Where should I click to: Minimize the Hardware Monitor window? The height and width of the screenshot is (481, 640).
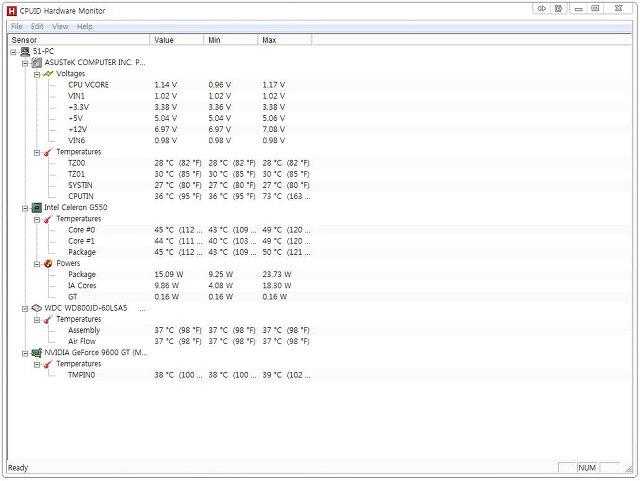click(x=578, y=9)
